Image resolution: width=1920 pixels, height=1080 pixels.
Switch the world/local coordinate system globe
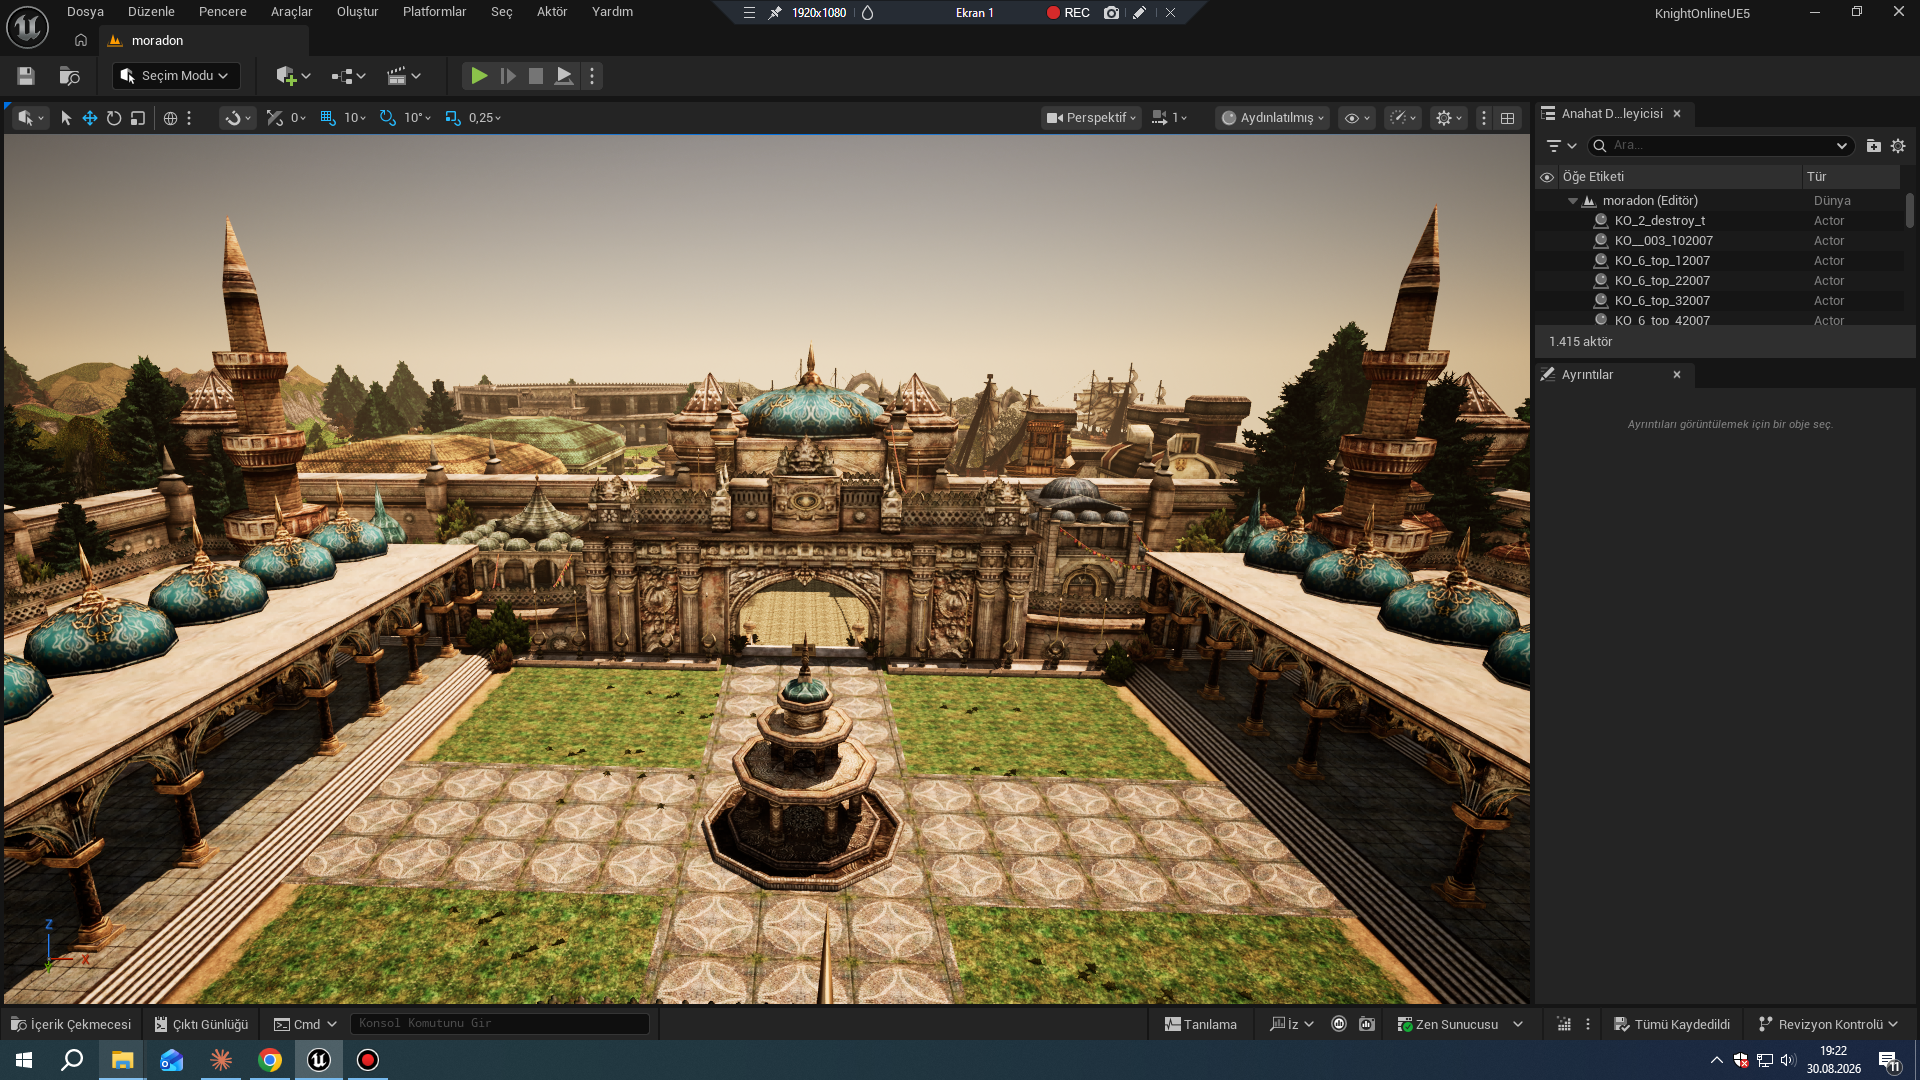pyautogui.click(x=170, y=118)
